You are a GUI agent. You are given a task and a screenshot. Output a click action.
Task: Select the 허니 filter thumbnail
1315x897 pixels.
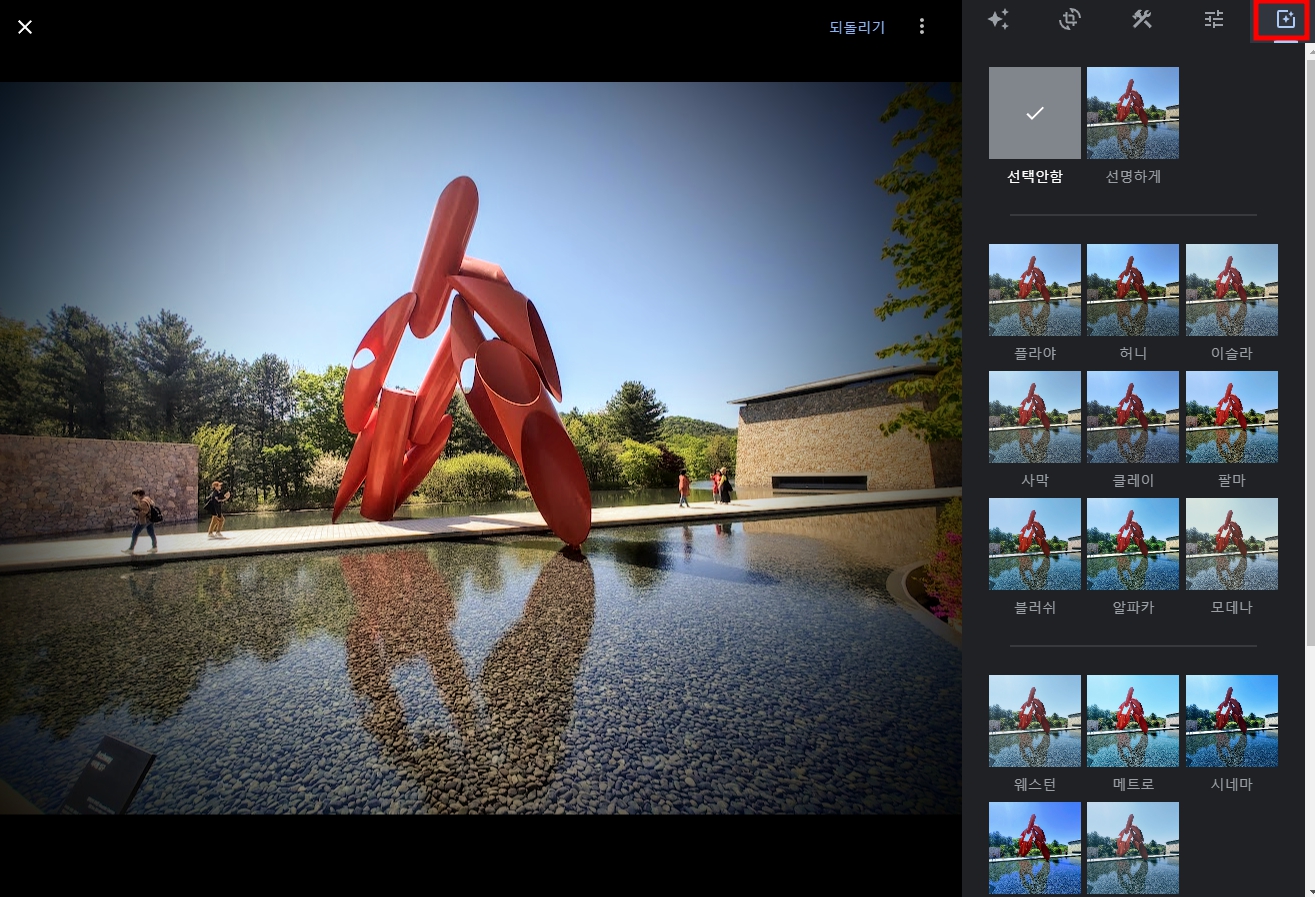[1133, 290]
